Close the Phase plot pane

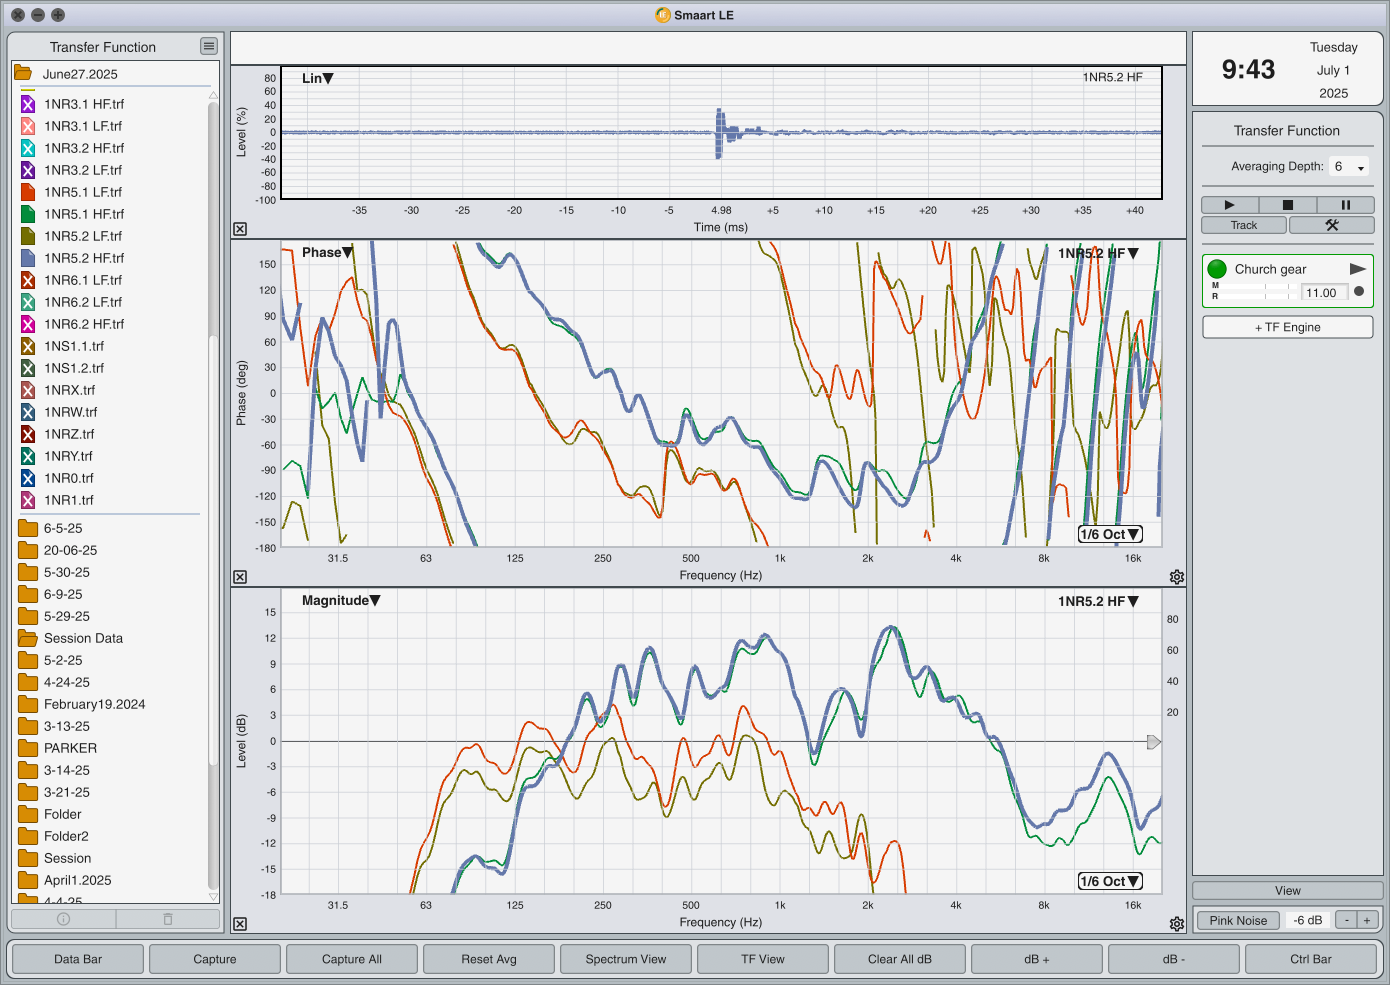[x=240, y=577]
